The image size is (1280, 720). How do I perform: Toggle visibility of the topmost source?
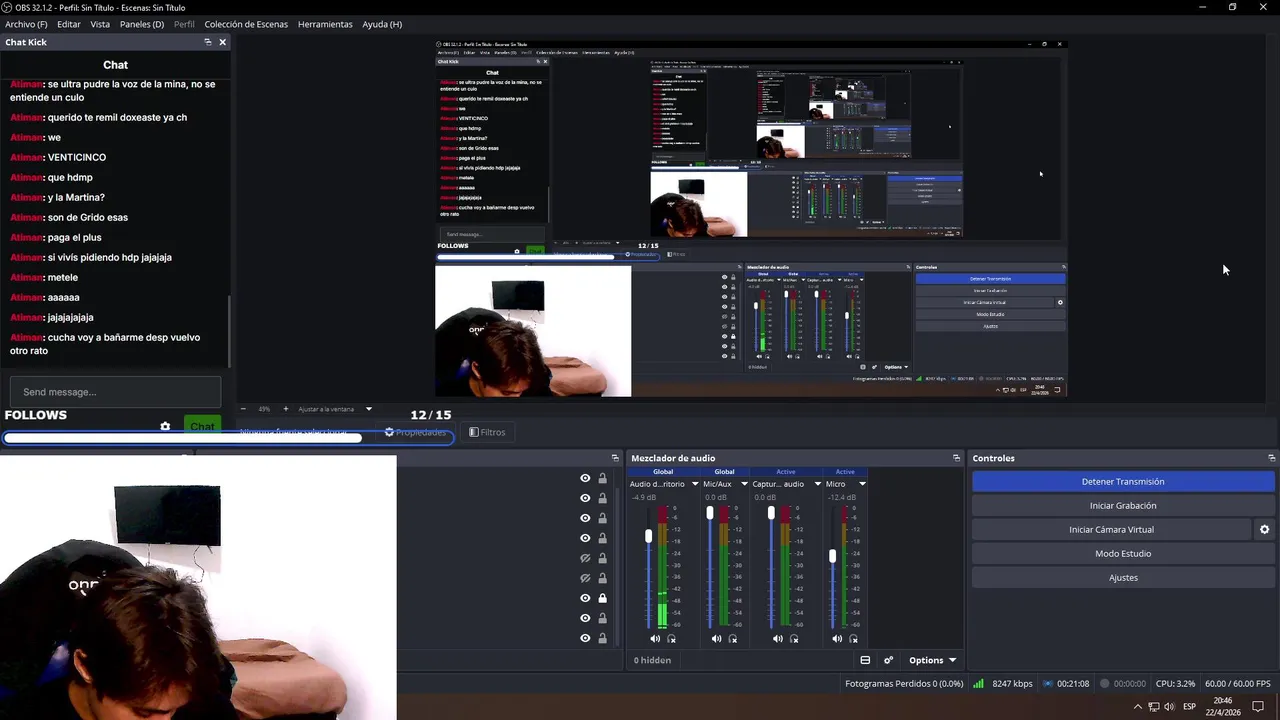(585, 478)
